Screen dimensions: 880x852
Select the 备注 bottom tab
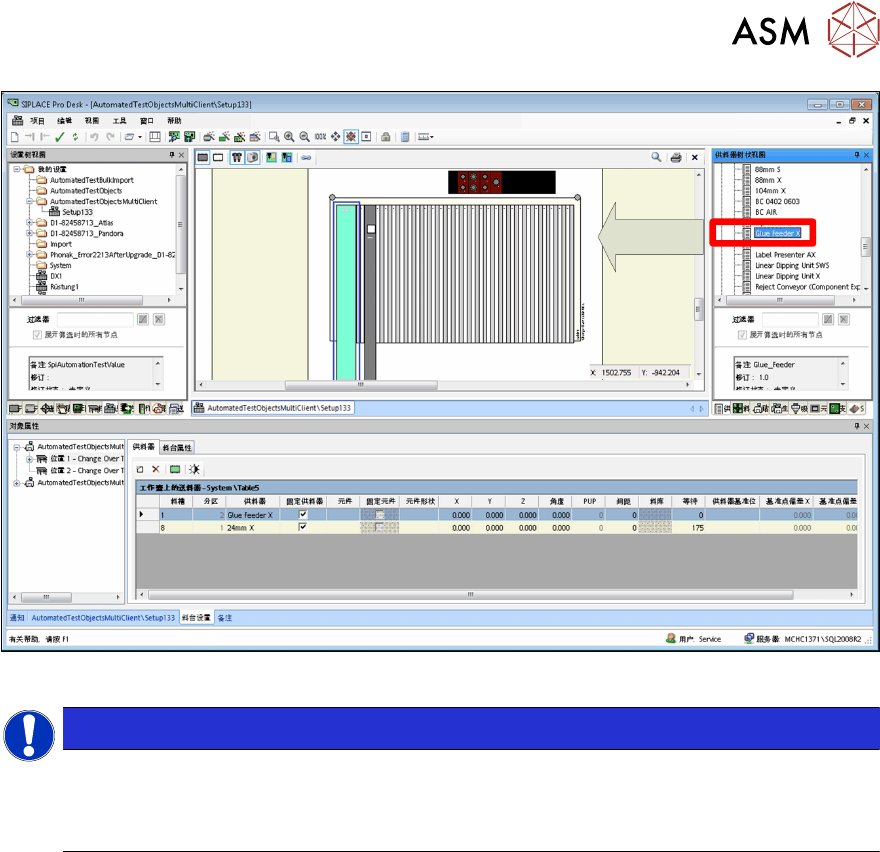click(225, 618)
